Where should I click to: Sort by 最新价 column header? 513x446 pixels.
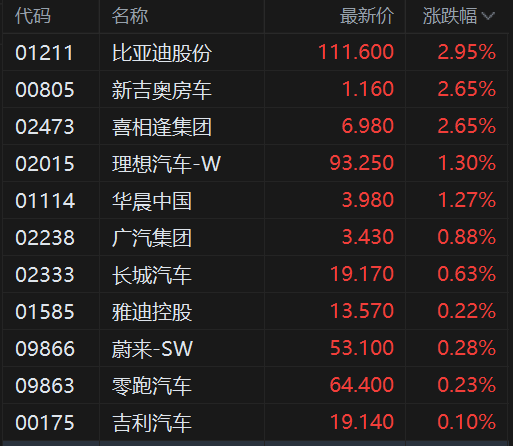click(367, 16)
